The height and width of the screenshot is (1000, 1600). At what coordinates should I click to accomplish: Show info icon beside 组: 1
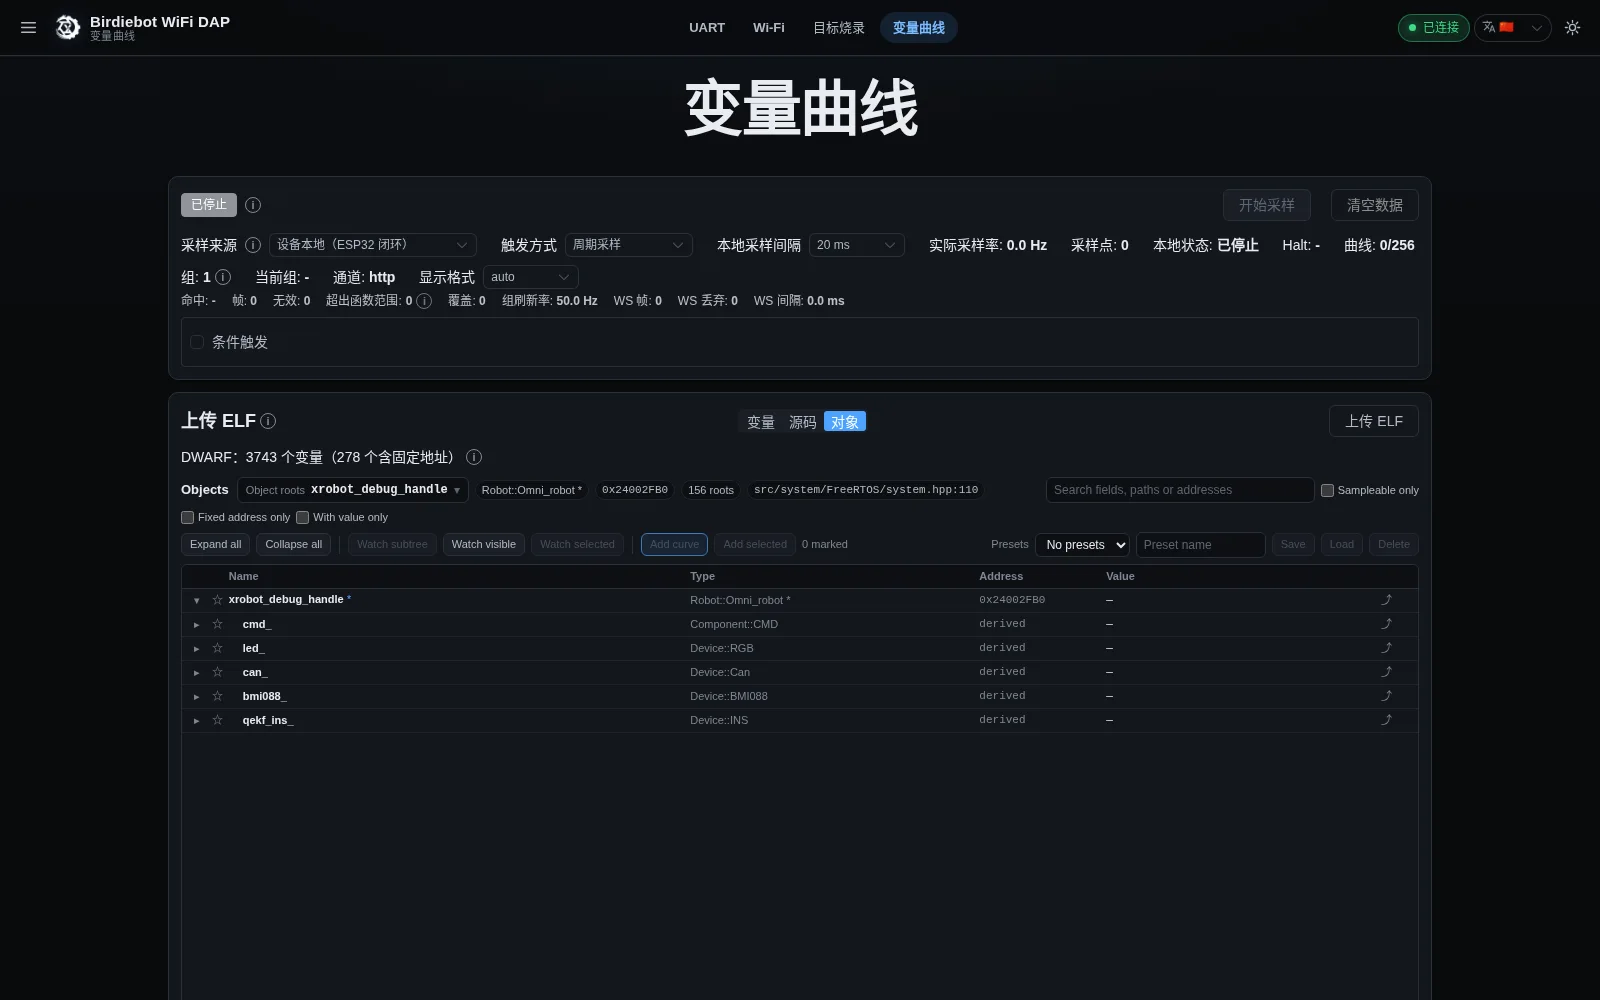pos(223,277)
